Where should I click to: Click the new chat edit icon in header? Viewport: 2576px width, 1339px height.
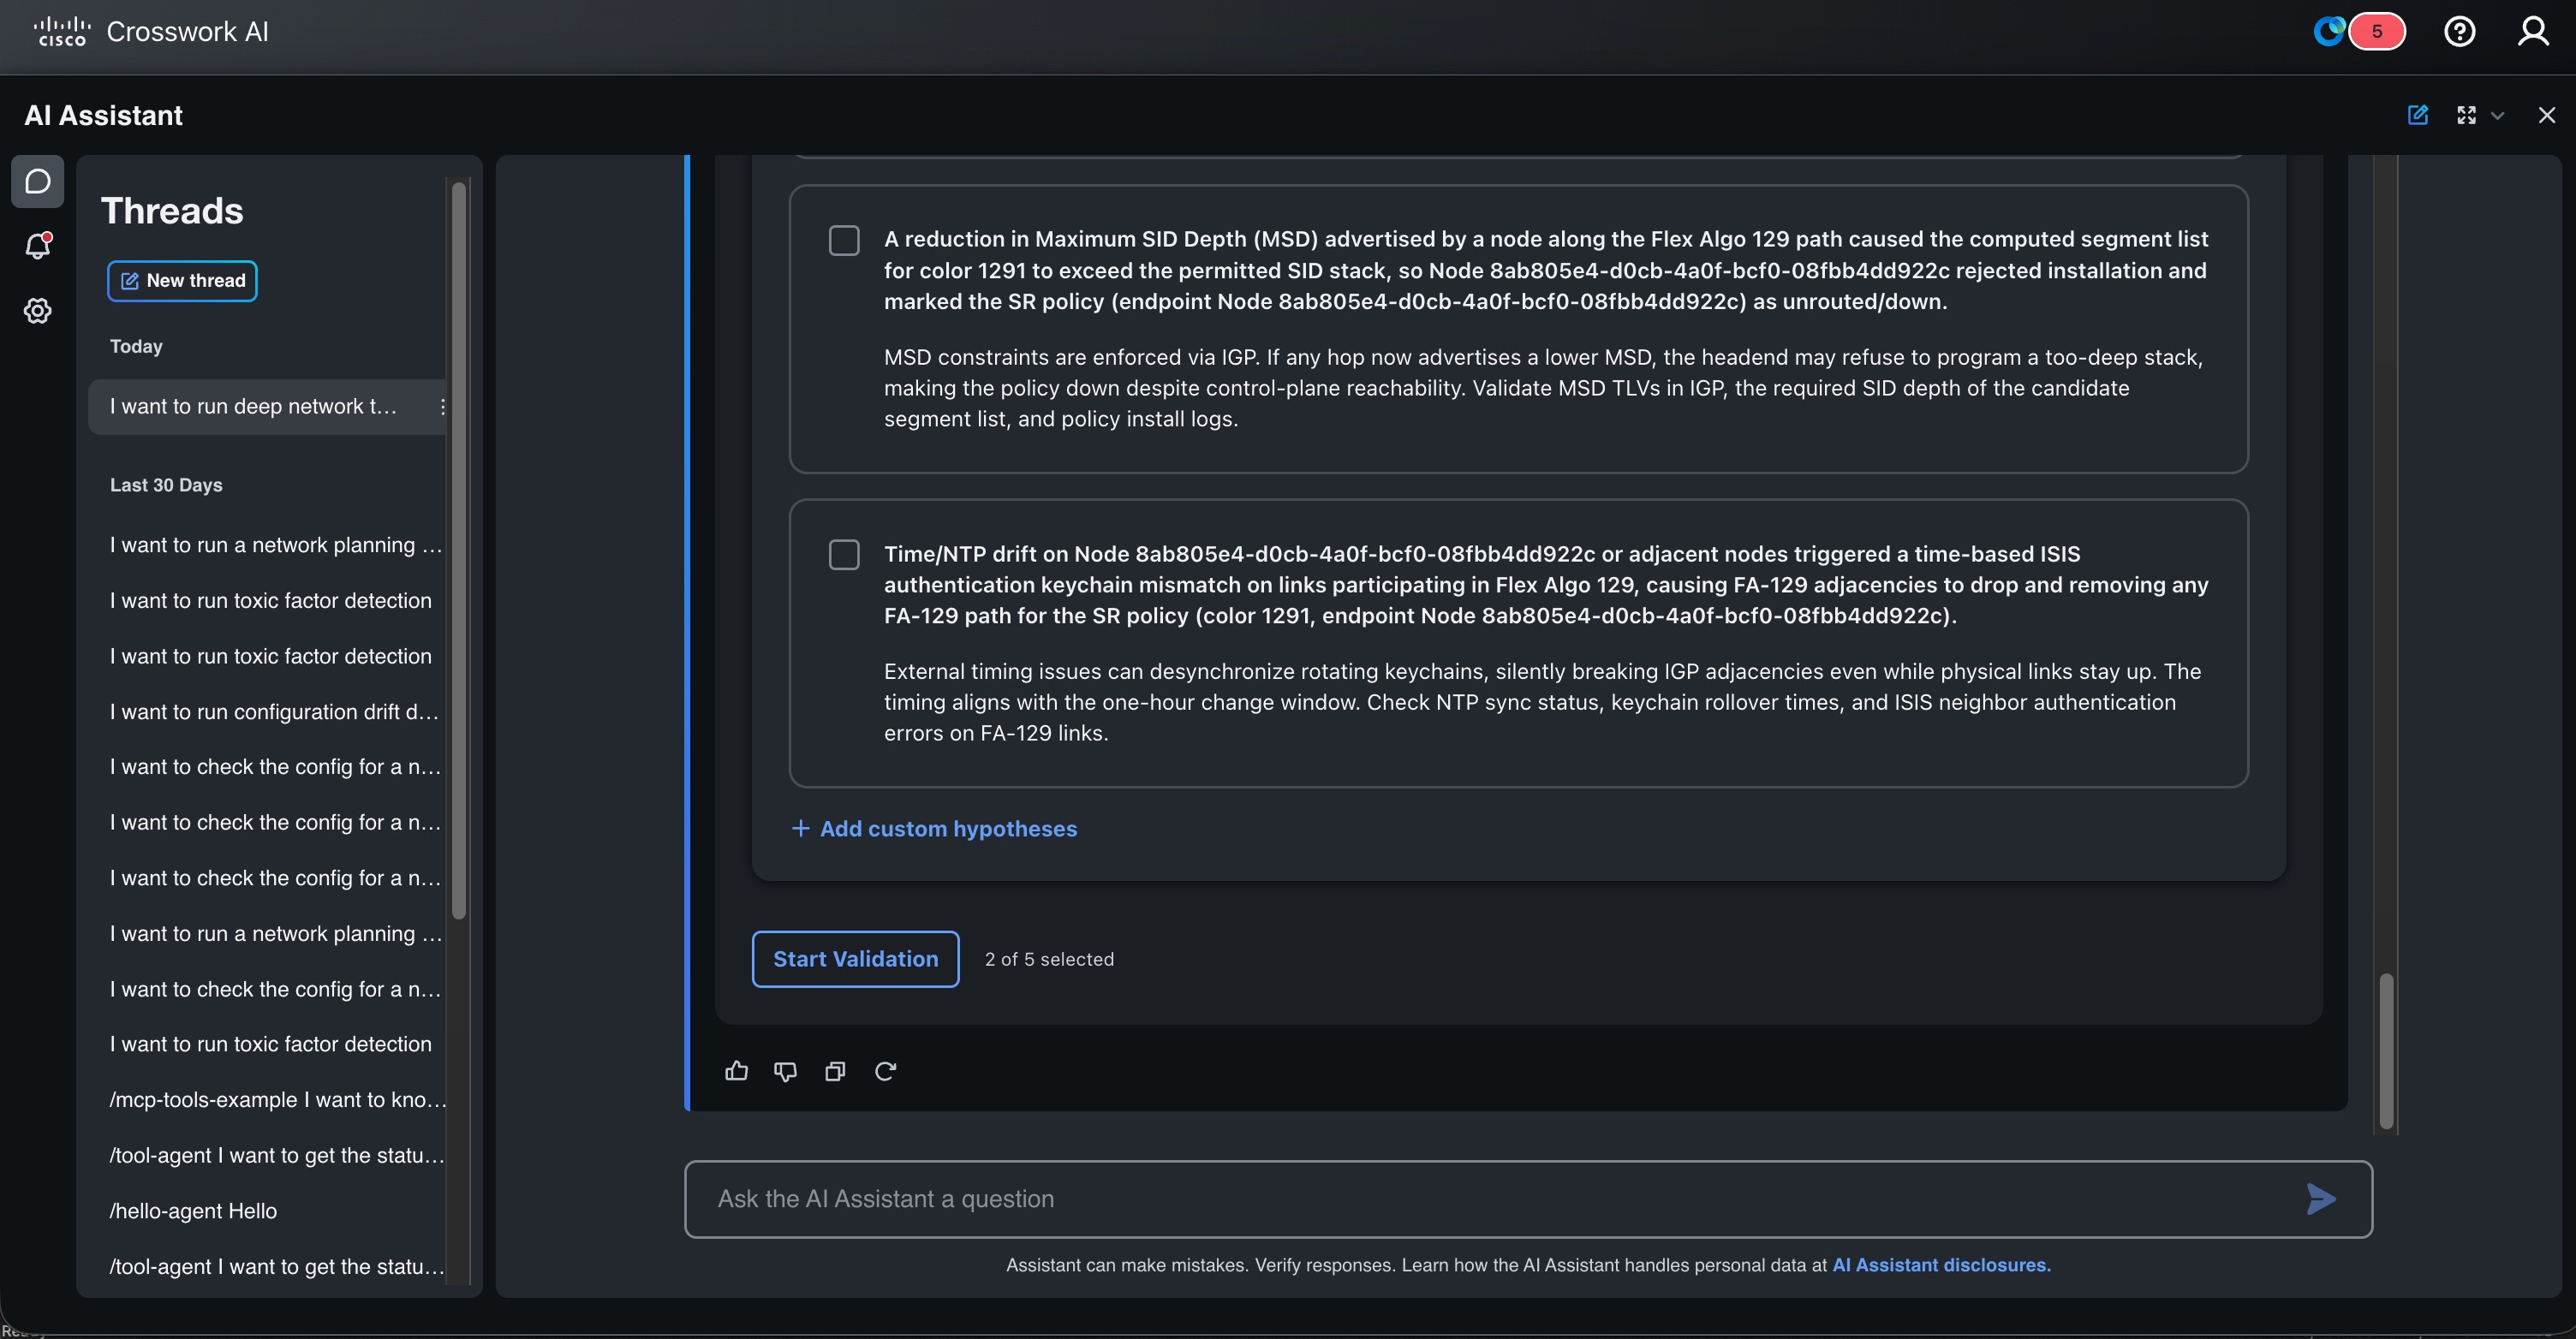(x=2417, y=115)
